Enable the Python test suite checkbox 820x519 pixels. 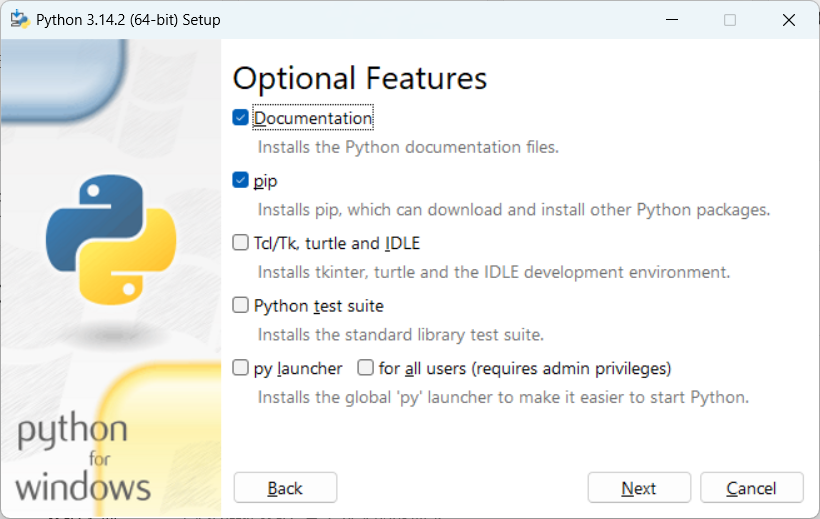point(240,305)
